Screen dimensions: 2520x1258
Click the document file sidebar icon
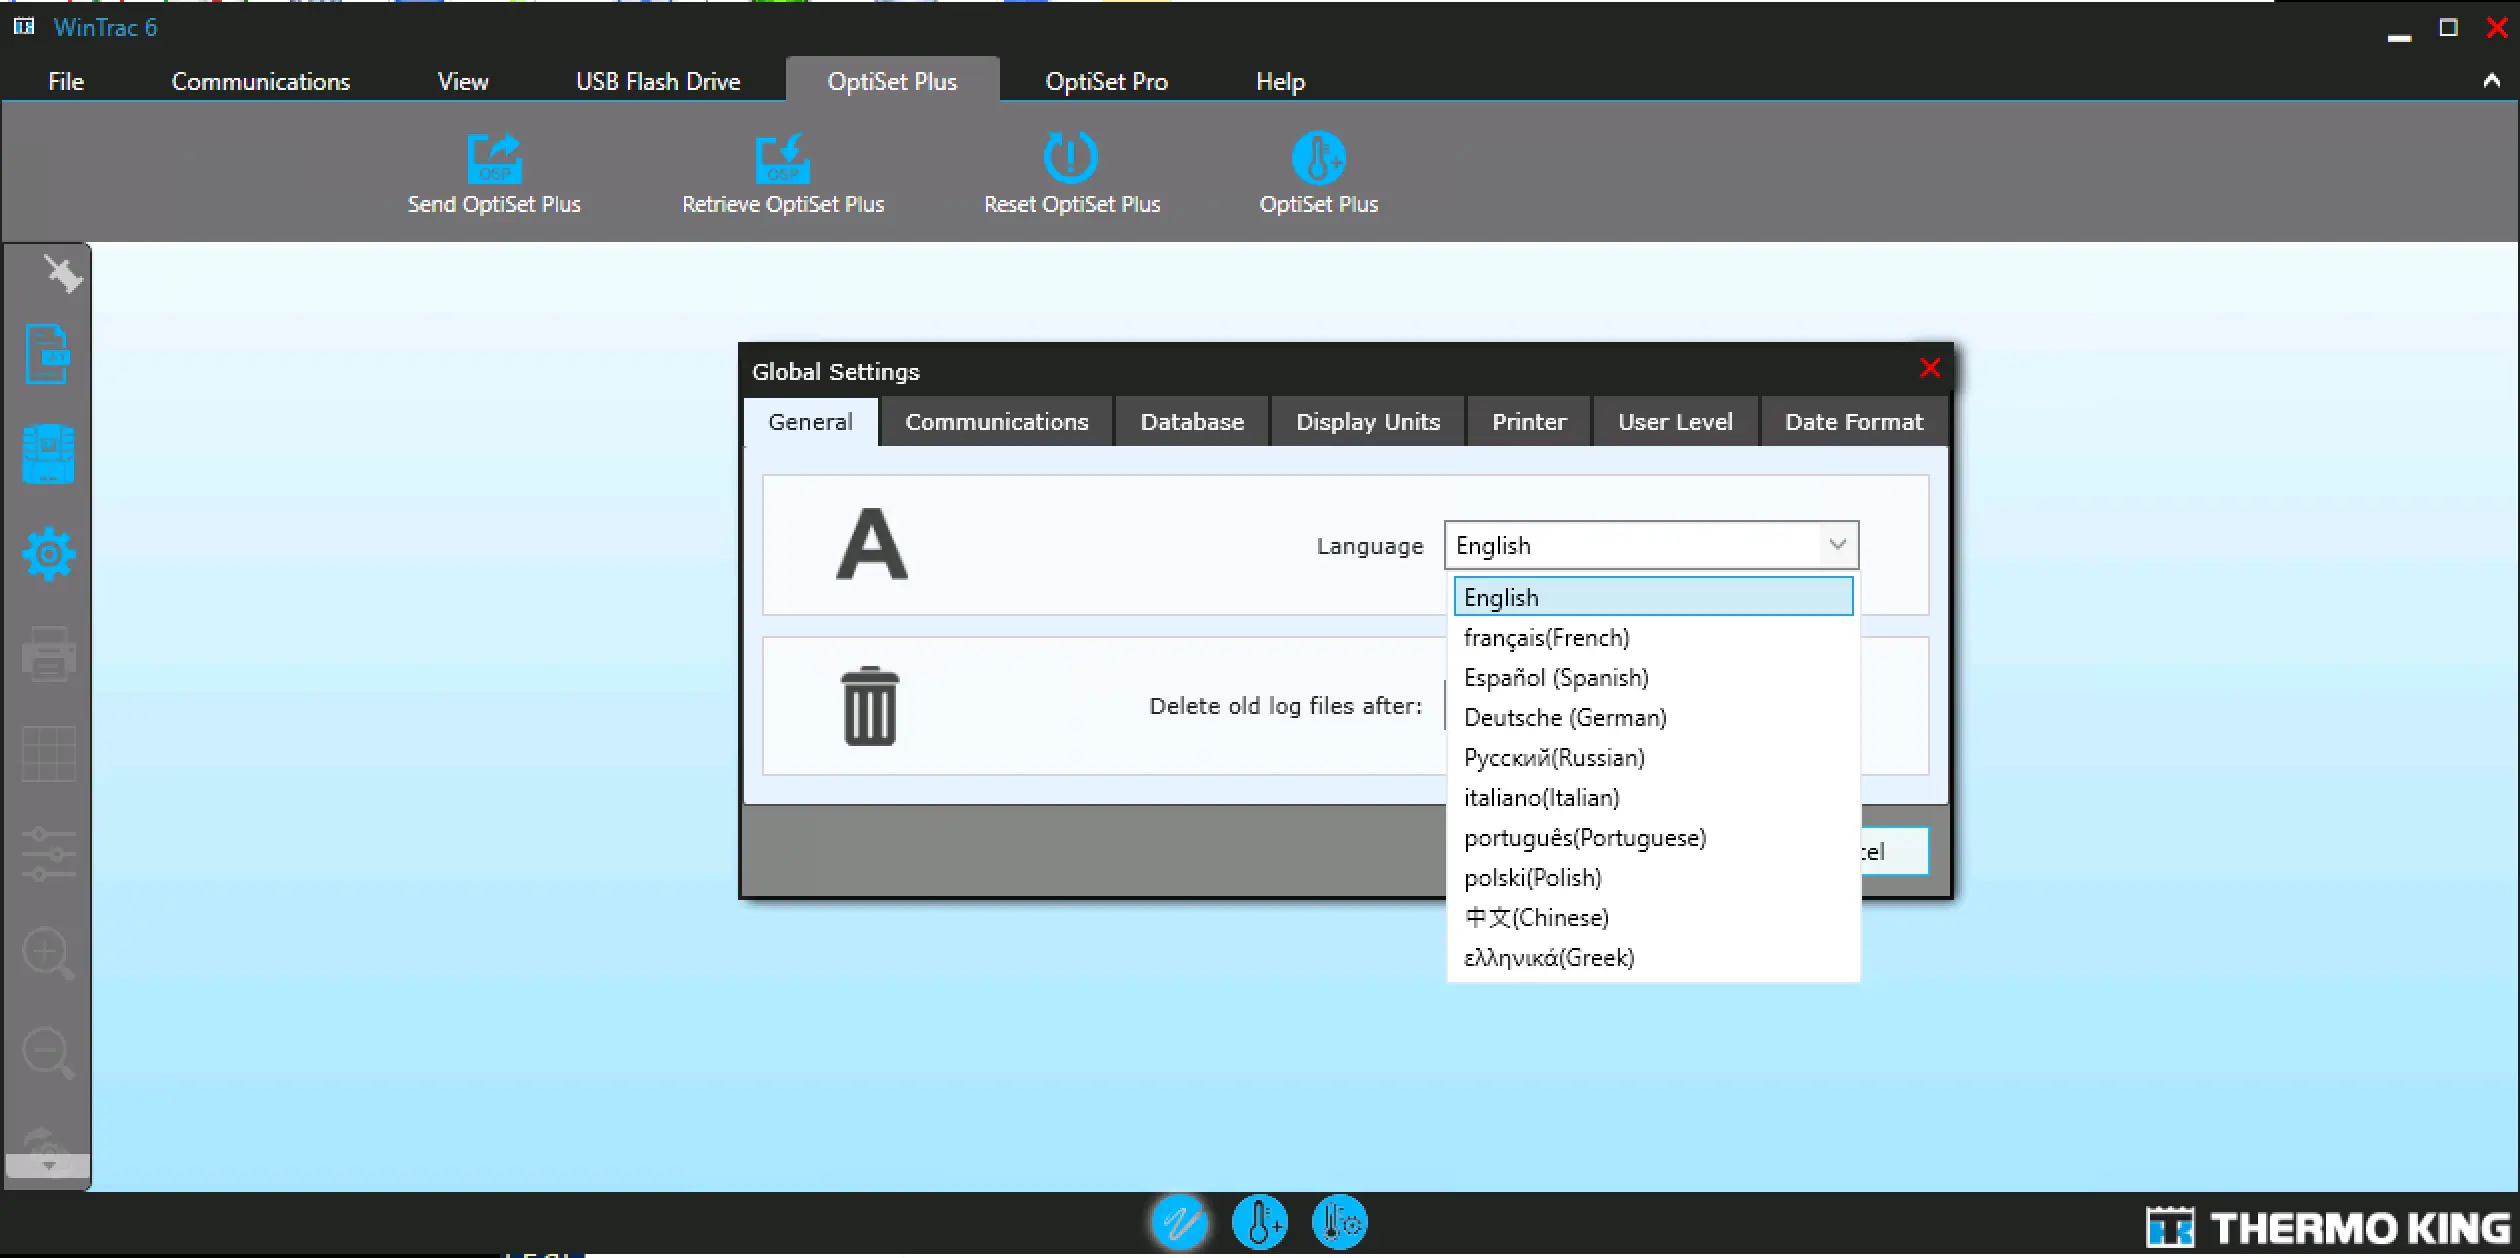[47, 354]
